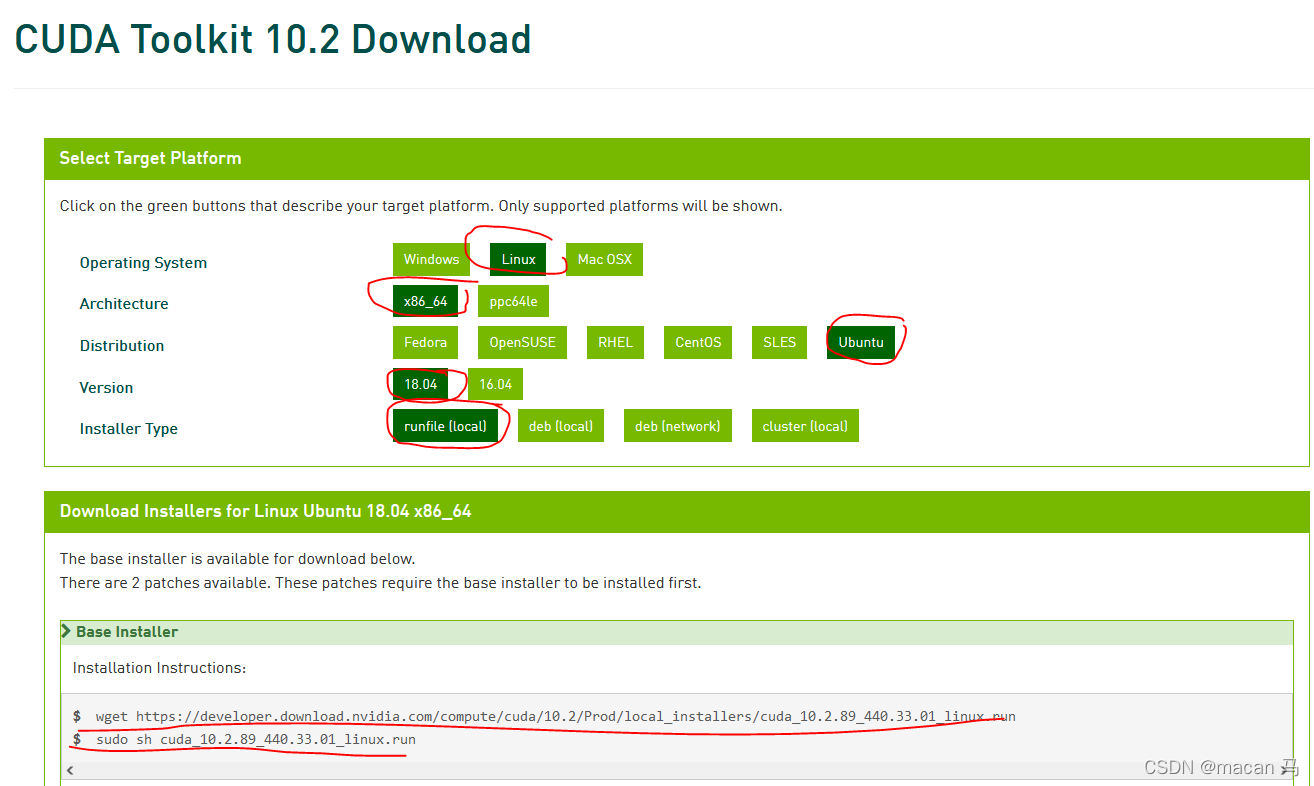The width and height of the screenshot is (1314, 786).
Task: Click the Base Installer chevron arrow
Action: [x=67, y=631]
